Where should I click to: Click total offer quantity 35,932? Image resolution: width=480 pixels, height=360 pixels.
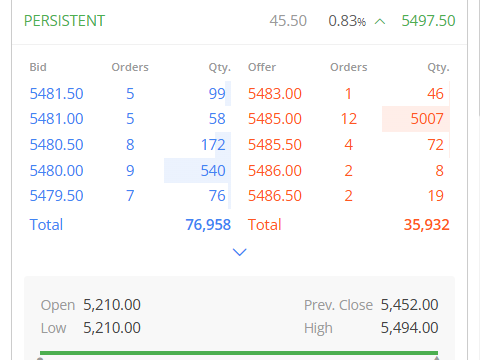[427, 225]
